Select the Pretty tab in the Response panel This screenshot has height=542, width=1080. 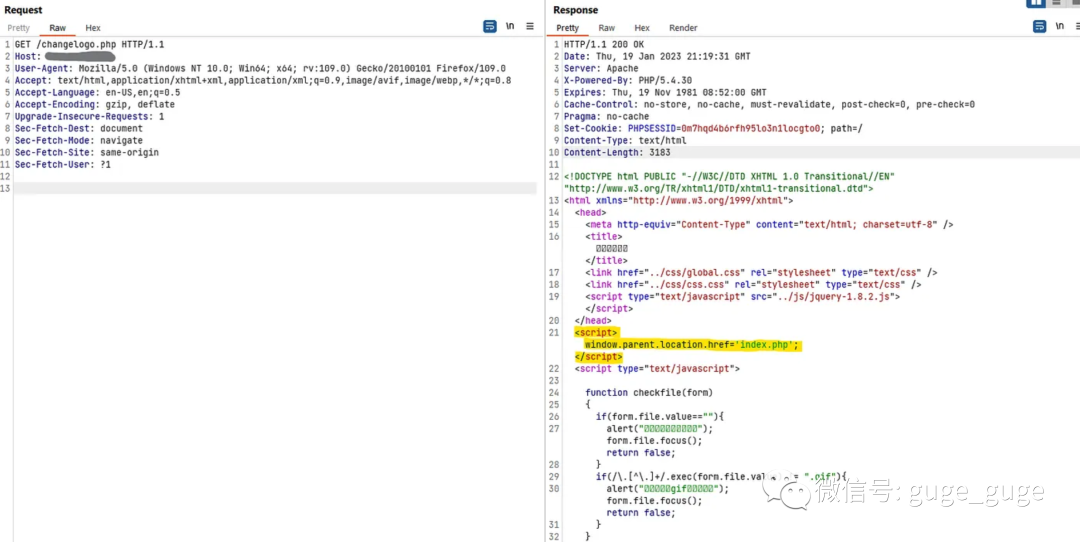(568, 28)
